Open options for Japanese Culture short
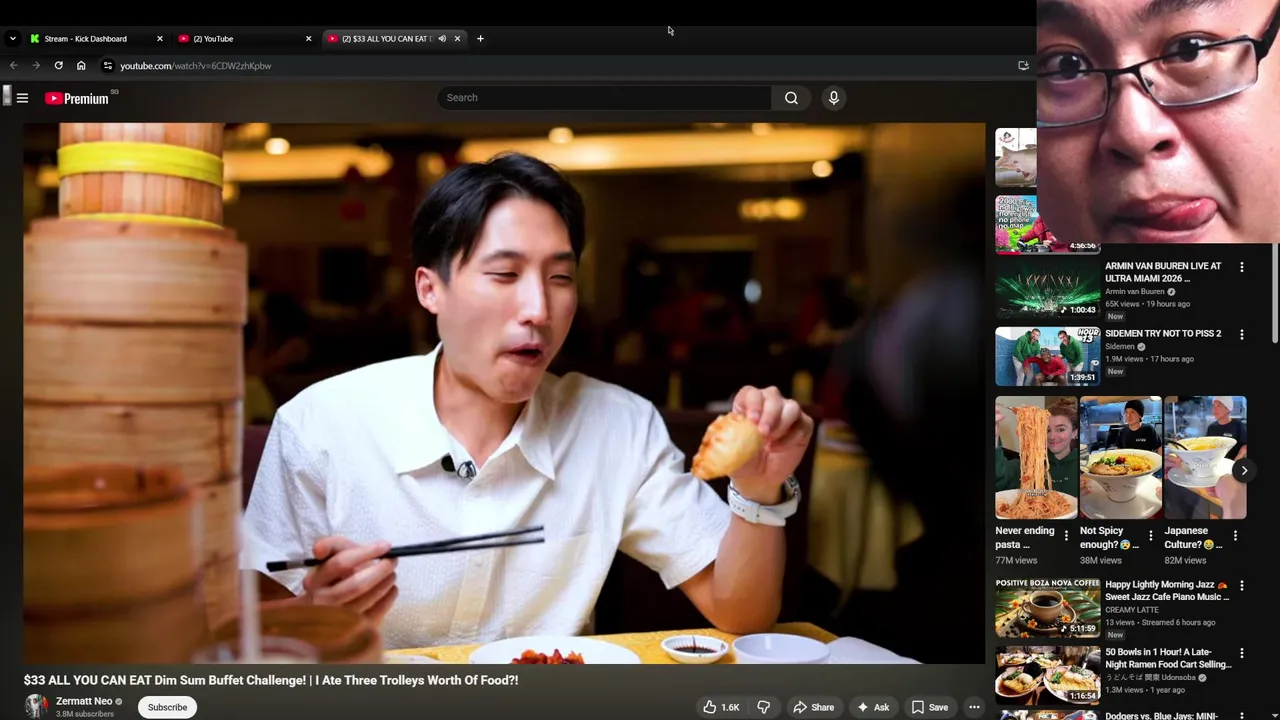 (x=1235, y=536)
